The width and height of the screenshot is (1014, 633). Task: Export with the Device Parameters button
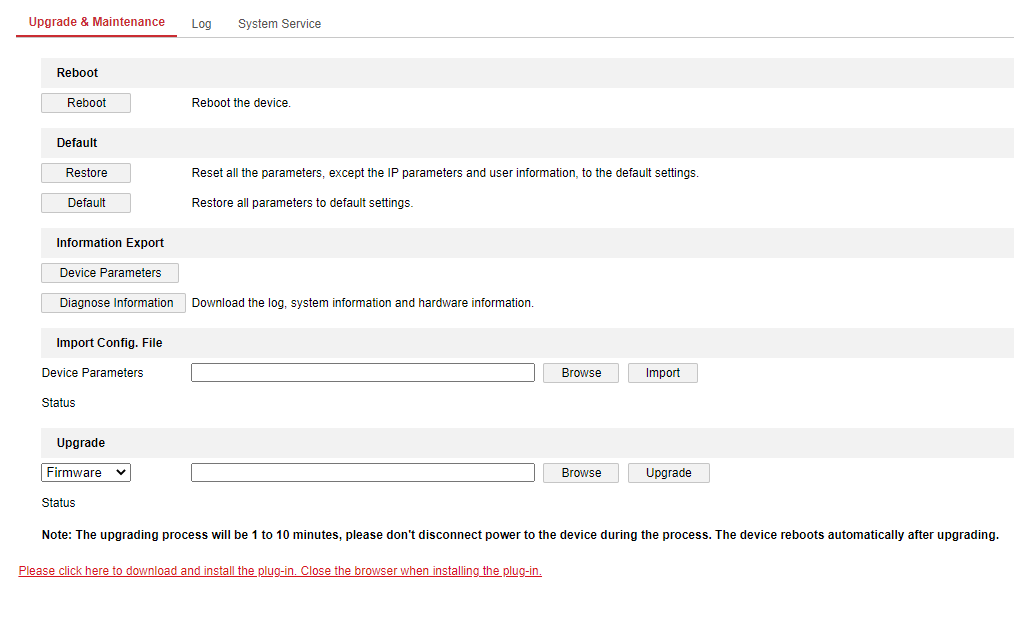pos(110,273)
